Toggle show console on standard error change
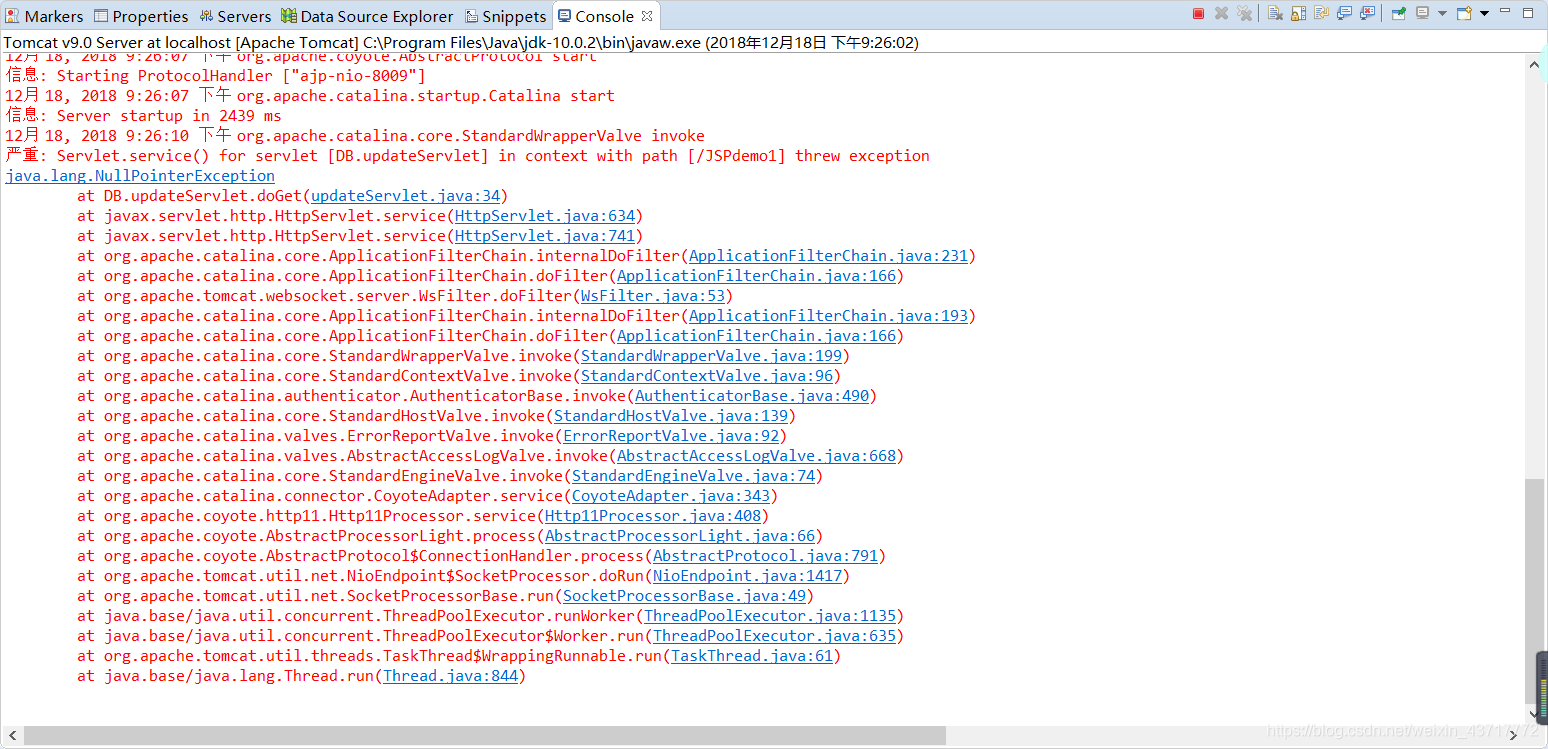 [x=1367, y=13]
